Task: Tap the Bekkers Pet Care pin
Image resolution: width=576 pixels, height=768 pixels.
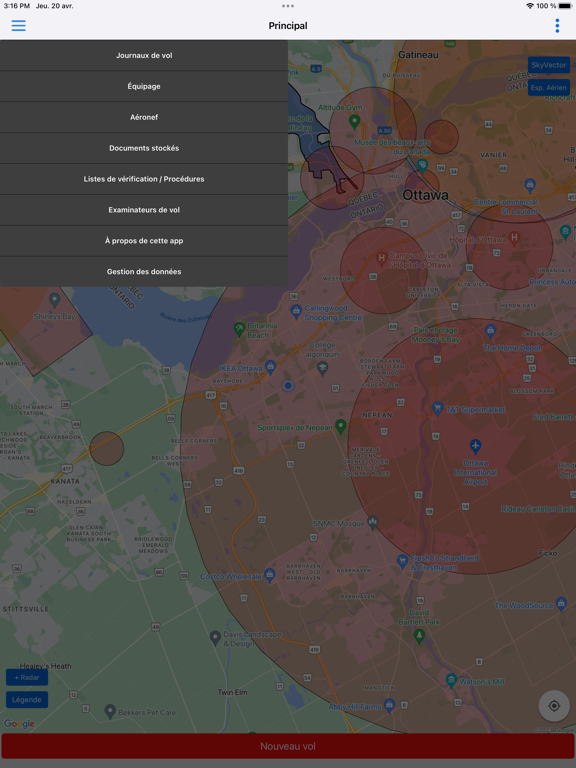Action: (110, 711)
